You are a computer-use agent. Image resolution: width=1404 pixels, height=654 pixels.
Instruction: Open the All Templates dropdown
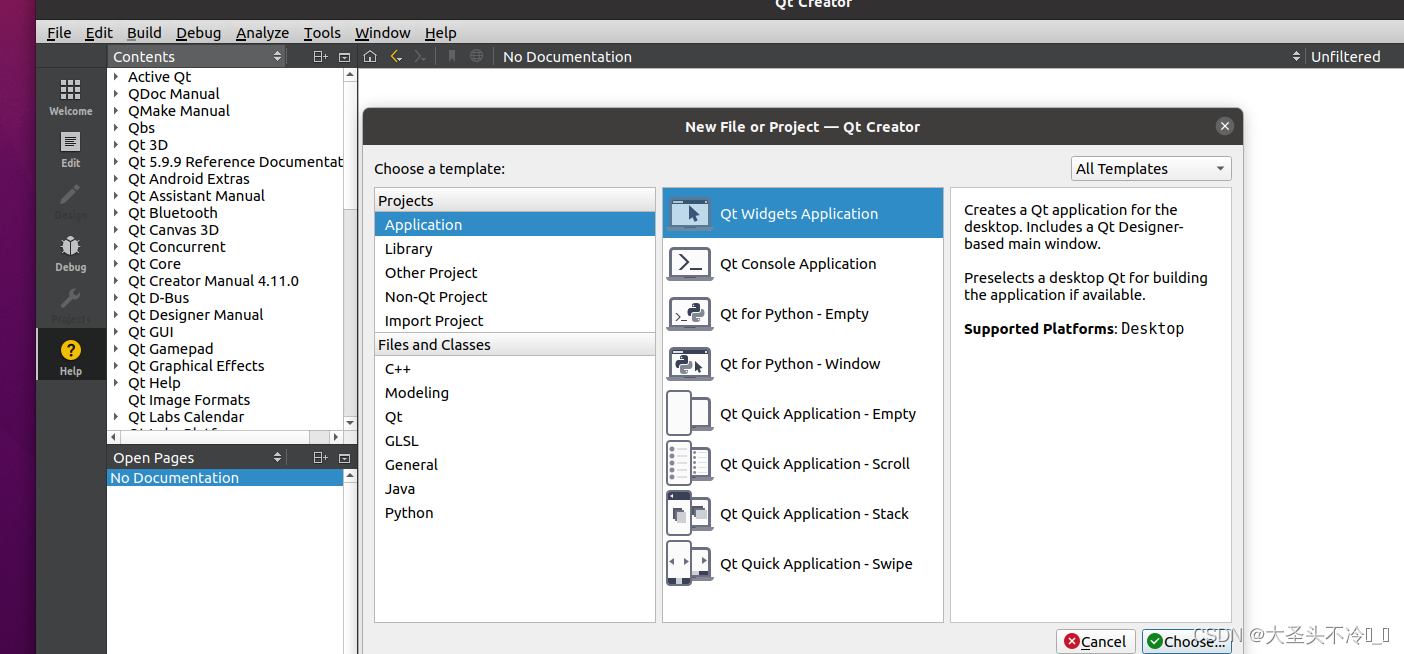pyautogui.click(x=1151, y=169)
